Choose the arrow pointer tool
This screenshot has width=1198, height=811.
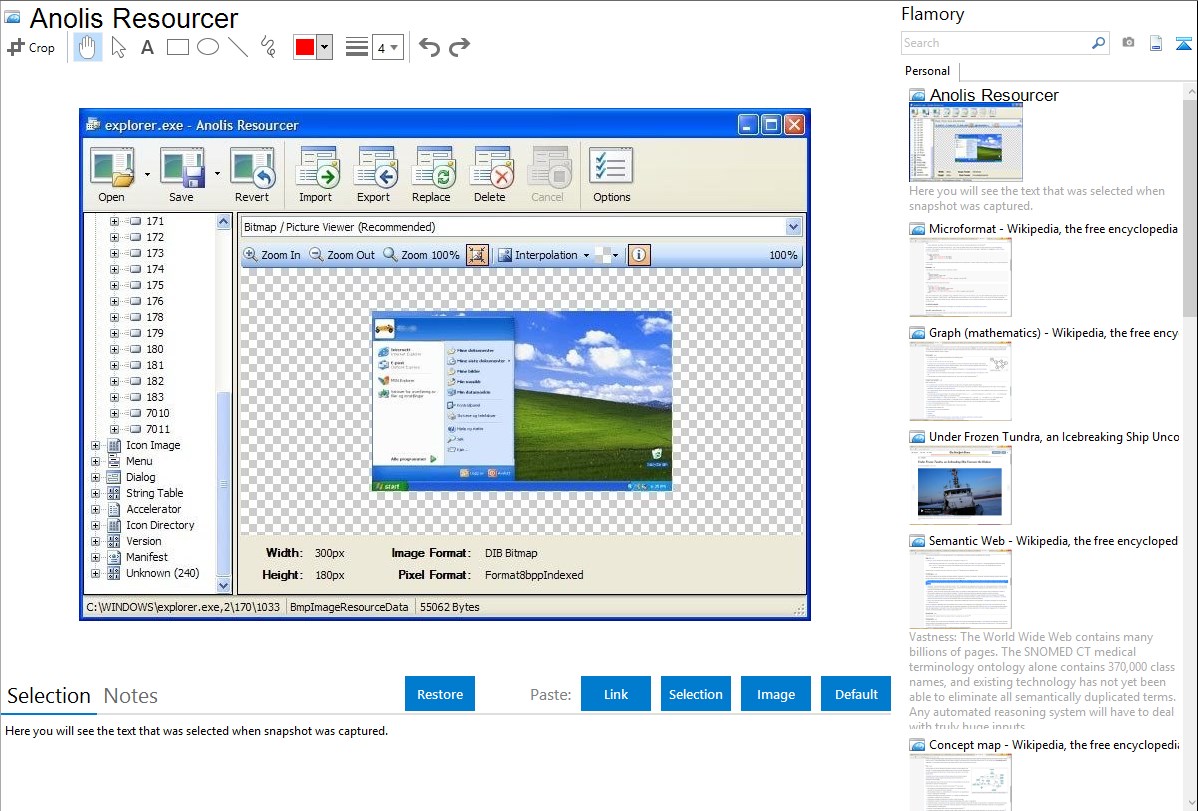tap(118, 47)
